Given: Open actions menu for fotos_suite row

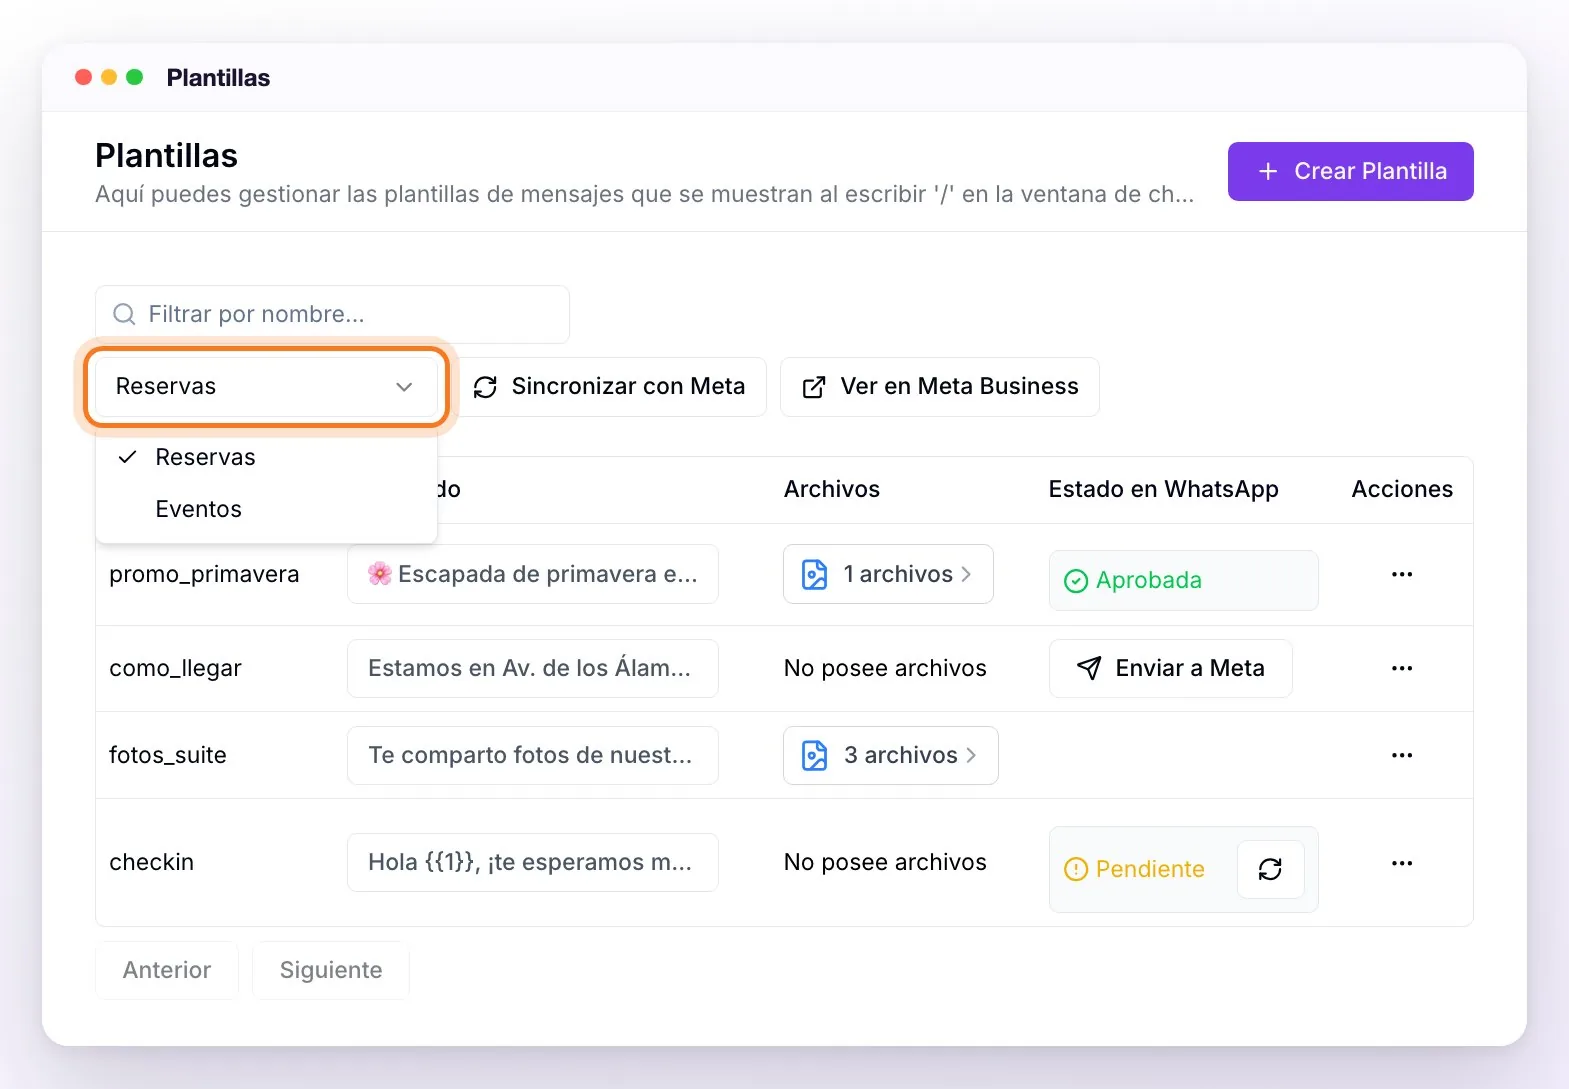Looking at the screenshot, I should coord(1402,755).
